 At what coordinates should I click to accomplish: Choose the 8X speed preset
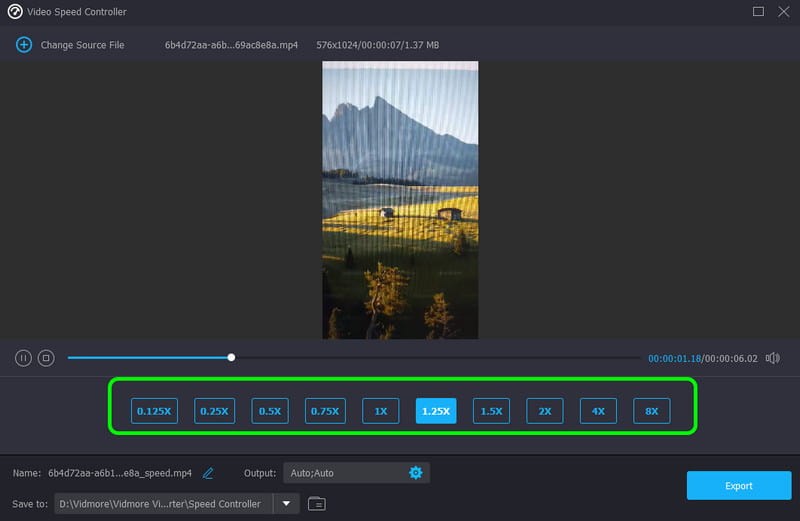coord(651,411)
